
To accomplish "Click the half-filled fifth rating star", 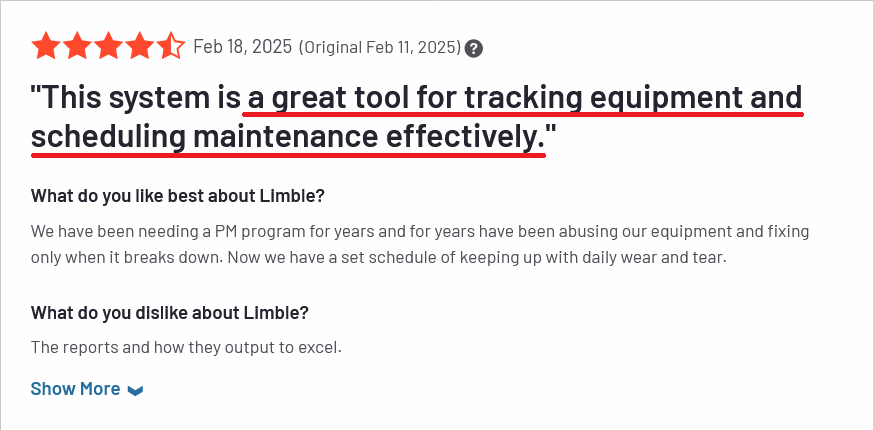I will [170, 47].
